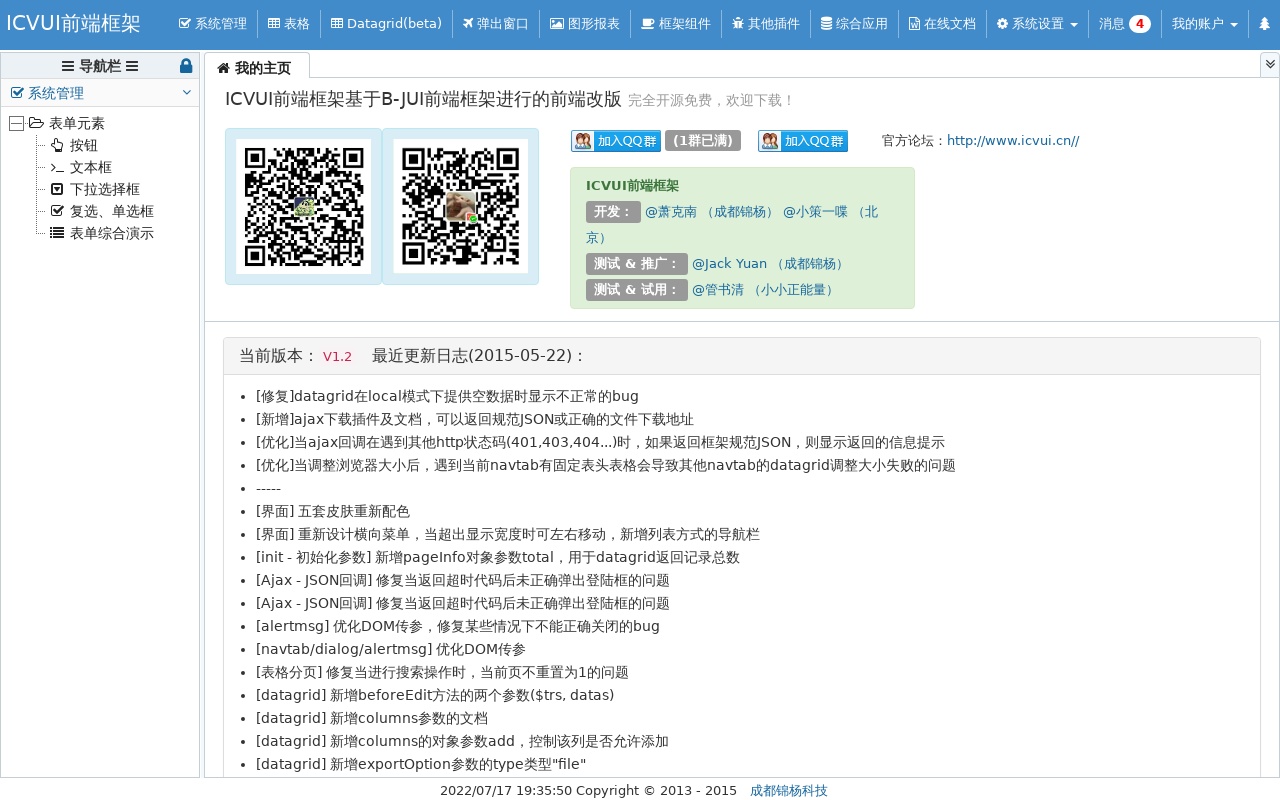The height and width of the screenshot is (800, 1280).
Task: Click the check-square icon beside 复选、单选框
Action: (x=57, y=211)
